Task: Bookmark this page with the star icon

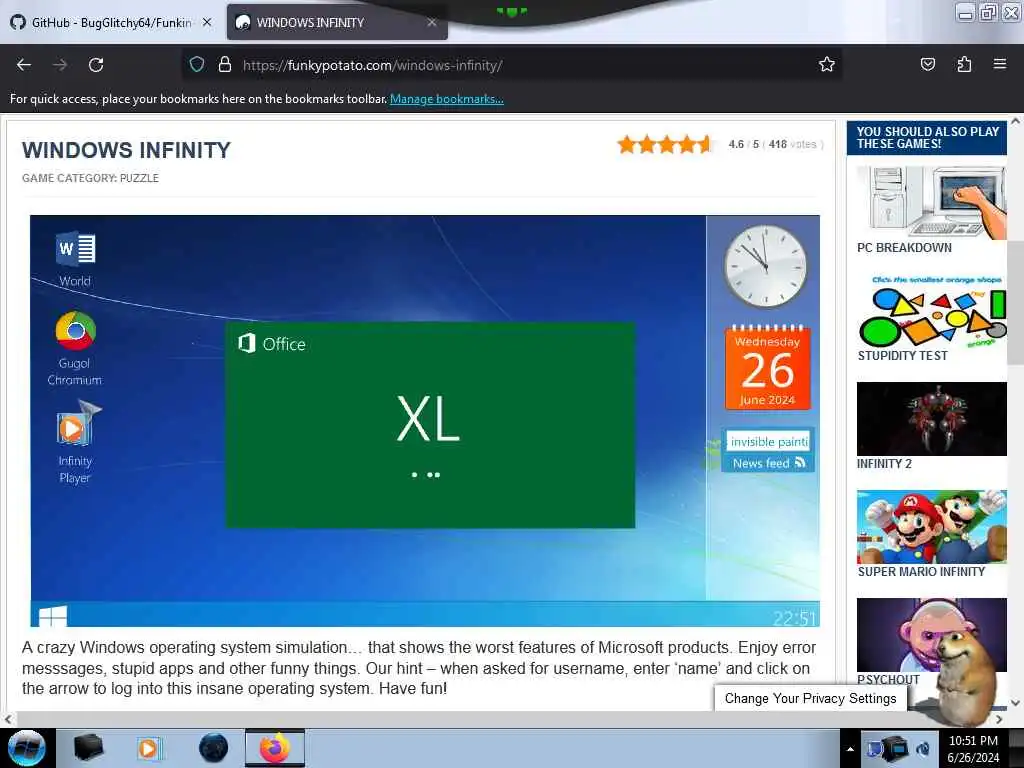Action: (827, 64)
